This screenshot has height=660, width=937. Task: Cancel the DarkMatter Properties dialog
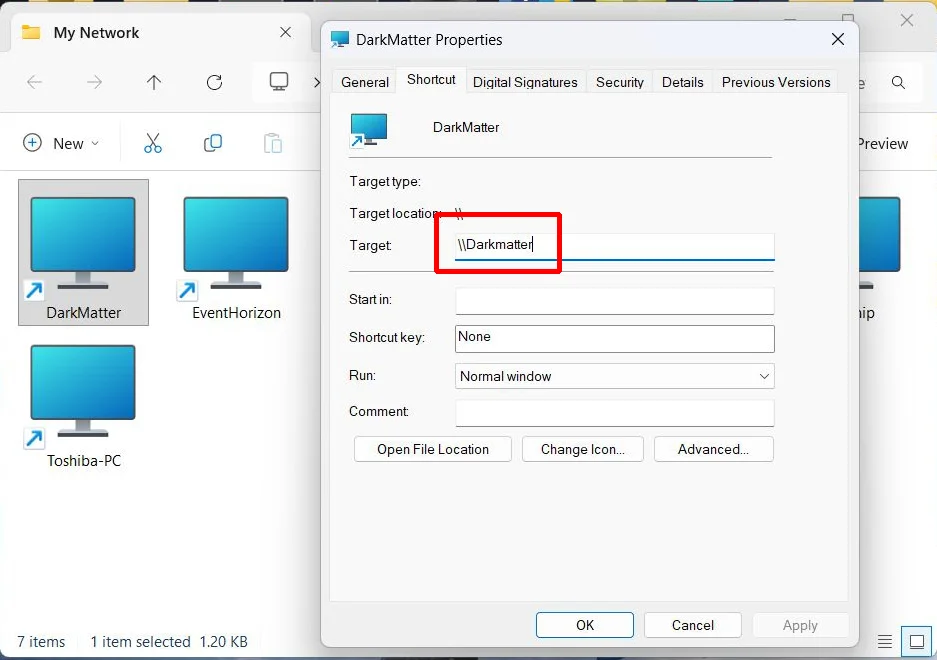(693, 625)
